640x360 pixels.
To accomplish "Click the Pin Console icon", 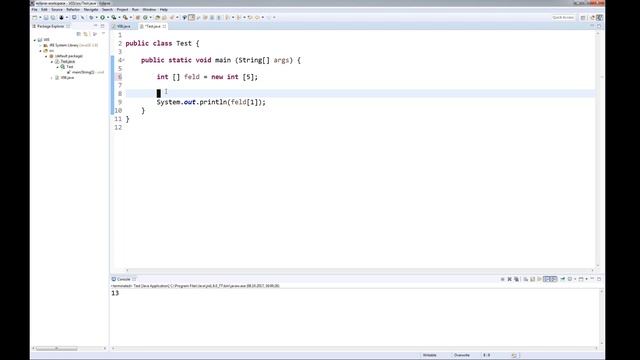I will pos(562,279).
